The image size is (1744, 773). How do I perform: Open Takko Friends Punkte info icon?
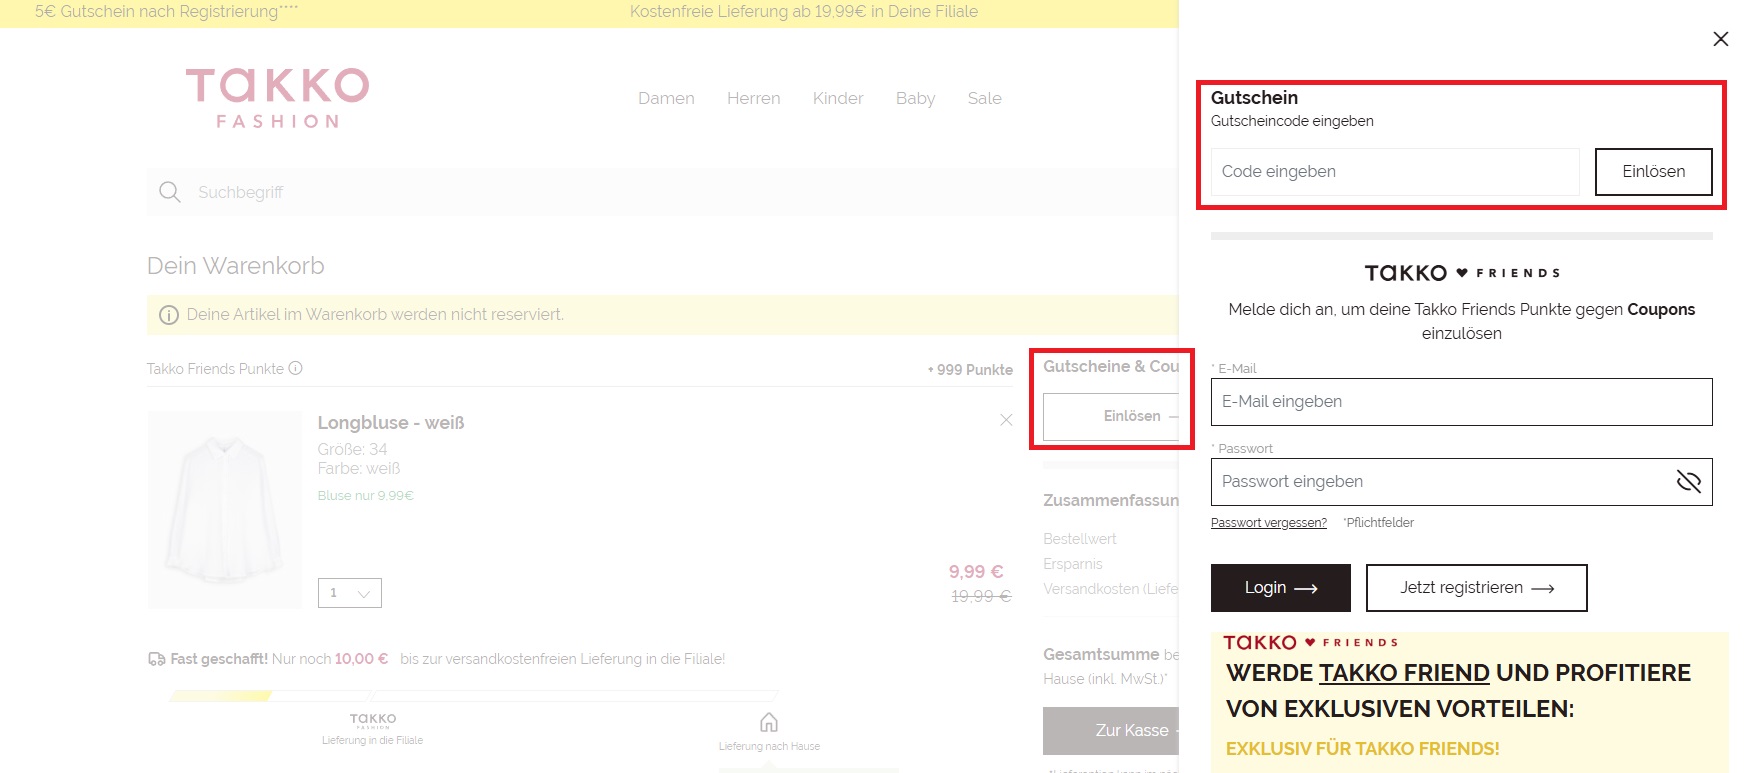pos(296,368)
